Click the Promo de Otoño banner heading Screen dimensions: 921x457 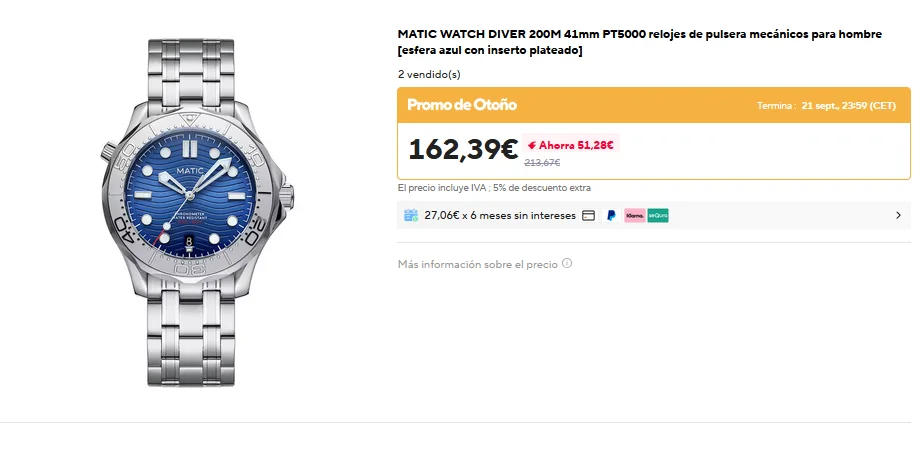(x=462, y=105)
